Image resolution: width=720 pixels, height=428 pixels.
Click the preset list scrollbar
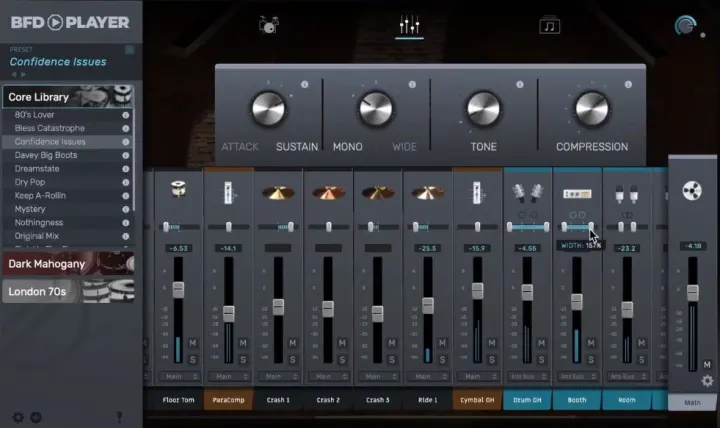(x=134, y=160)
